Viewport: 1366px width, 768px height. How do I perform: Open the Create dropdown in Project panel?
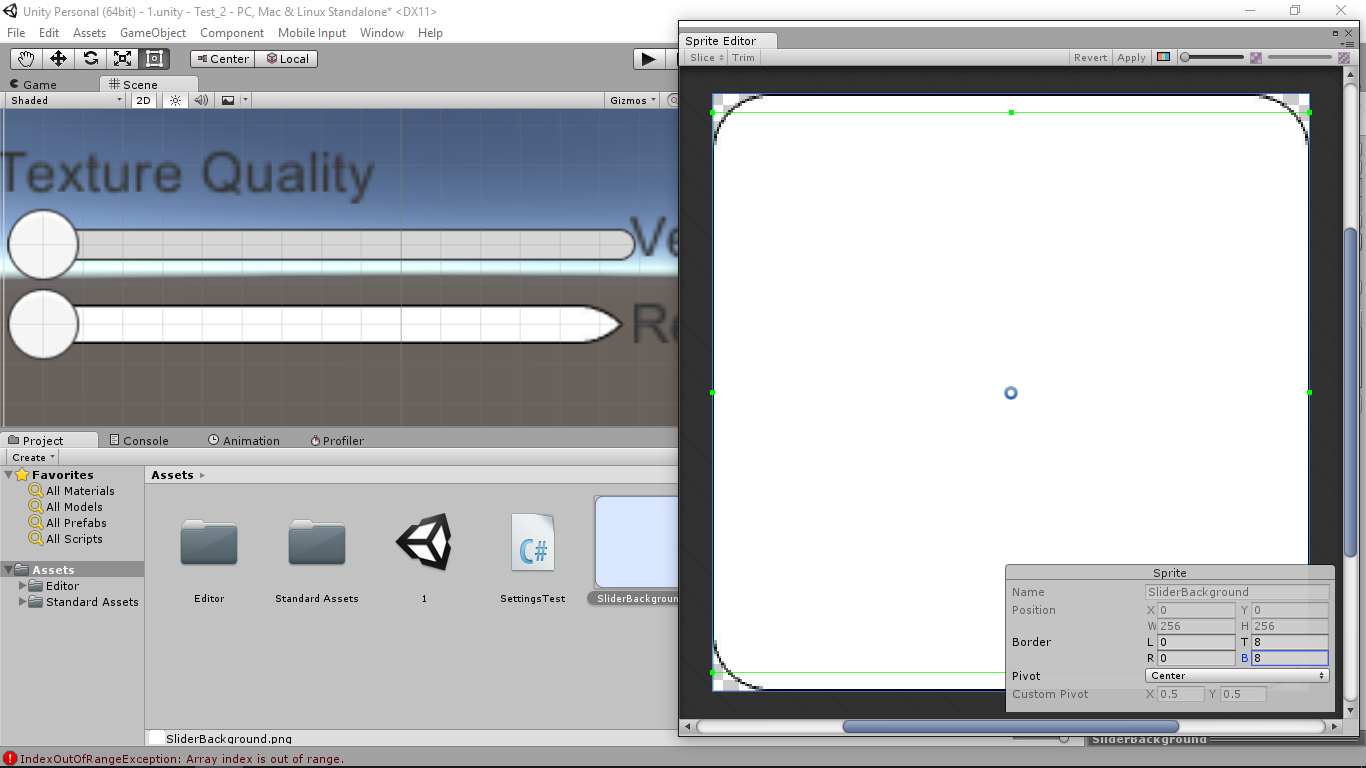(x=33, y=457)
